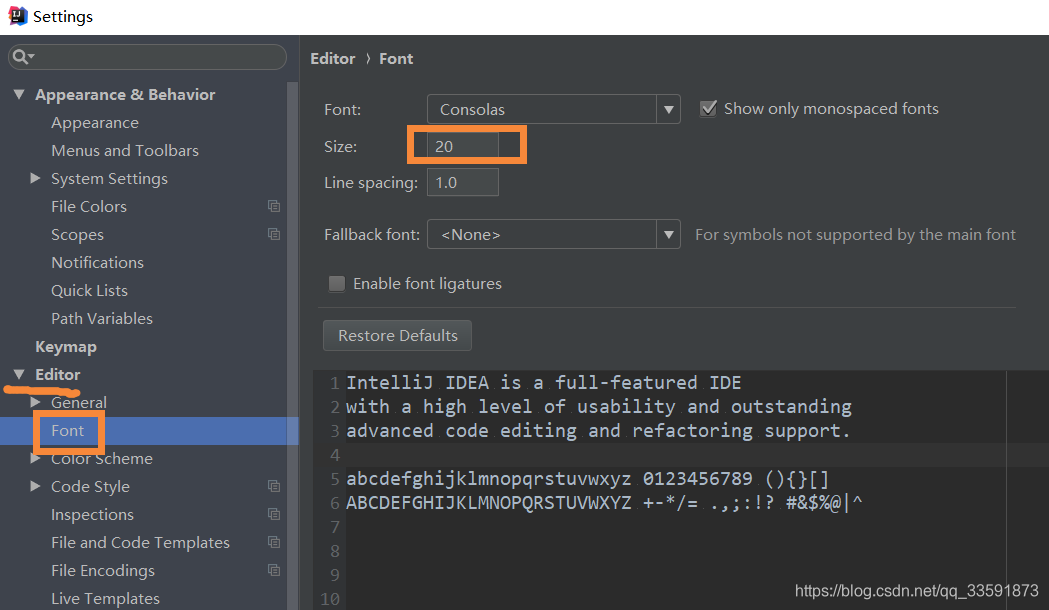Select Keymap in settings tree

(x=66, y=346)
